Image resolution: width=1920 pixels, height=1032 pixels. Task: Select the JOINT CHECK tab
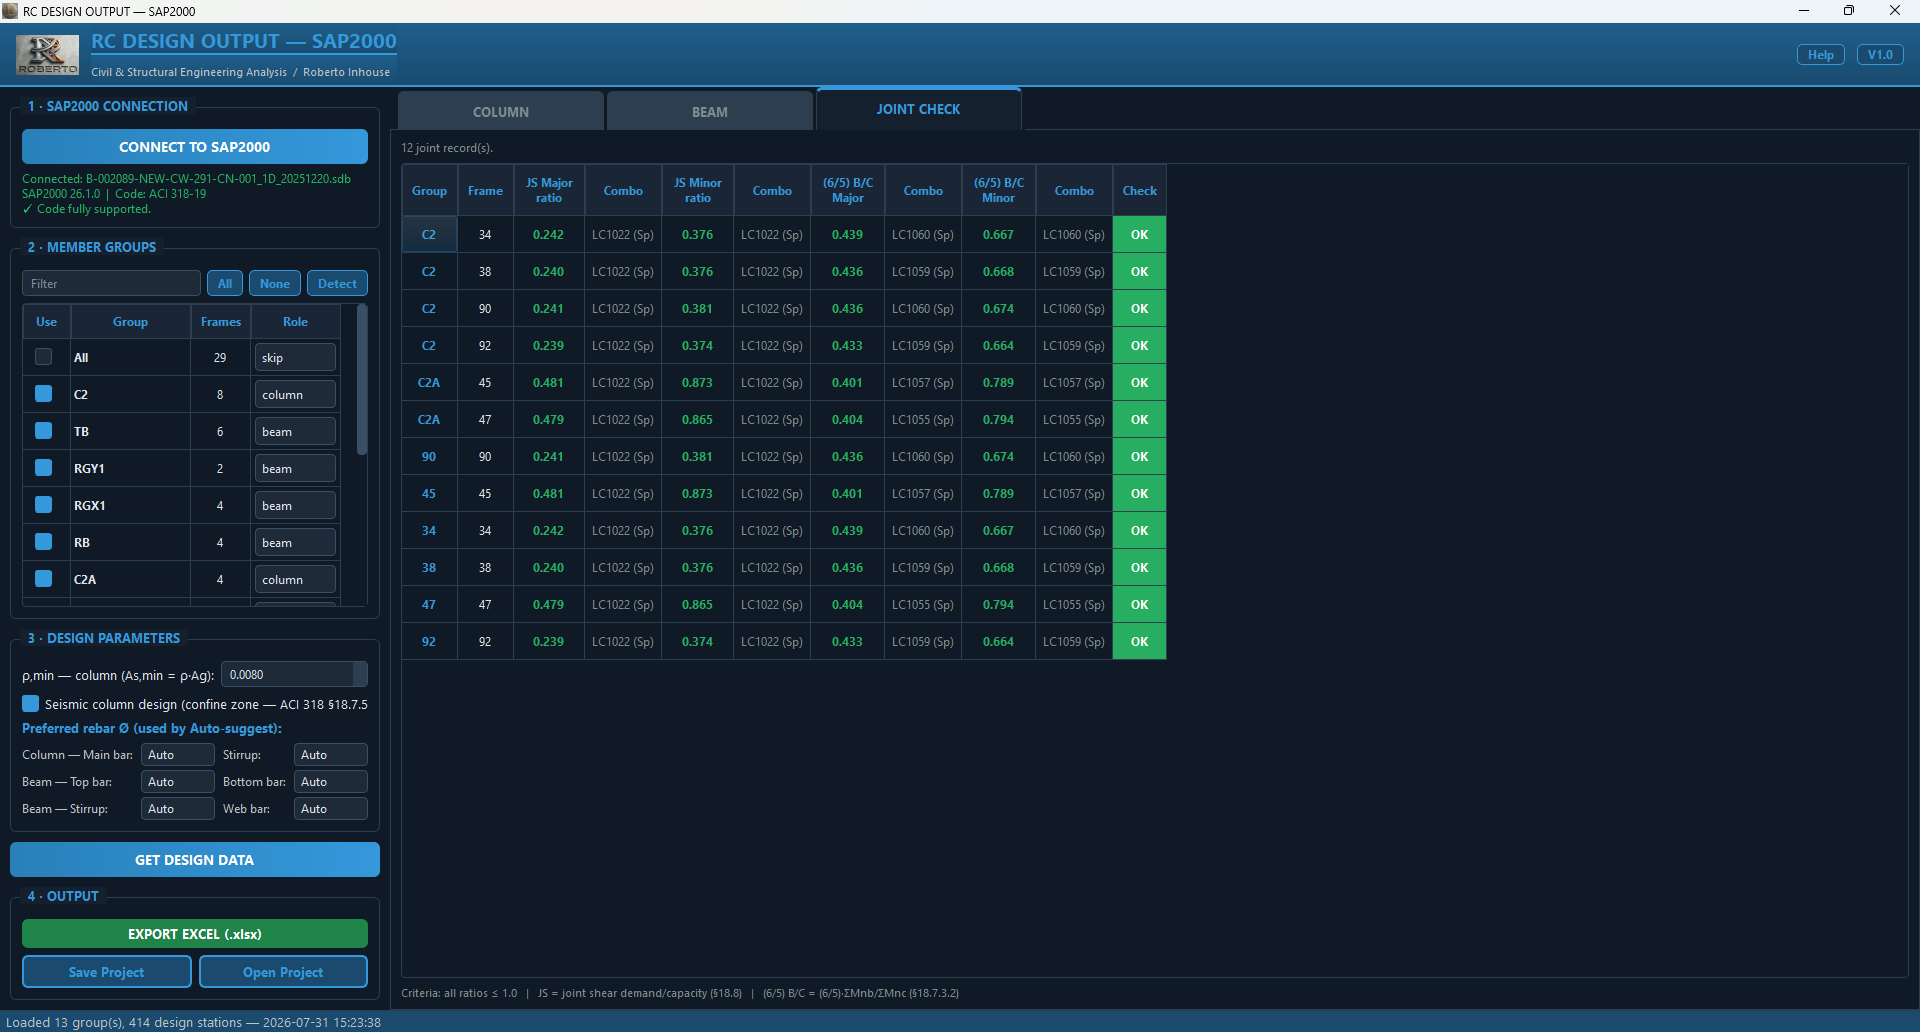[x=918, y=109]
